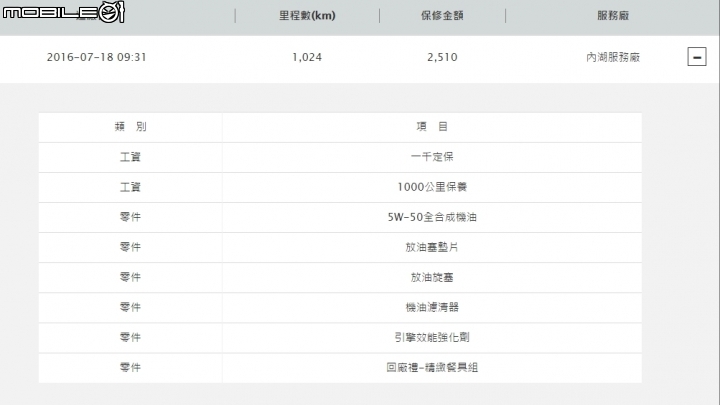This screenshot has width=720, height=405.
Task: Select the 保修金額 column header
Action: 442,16
